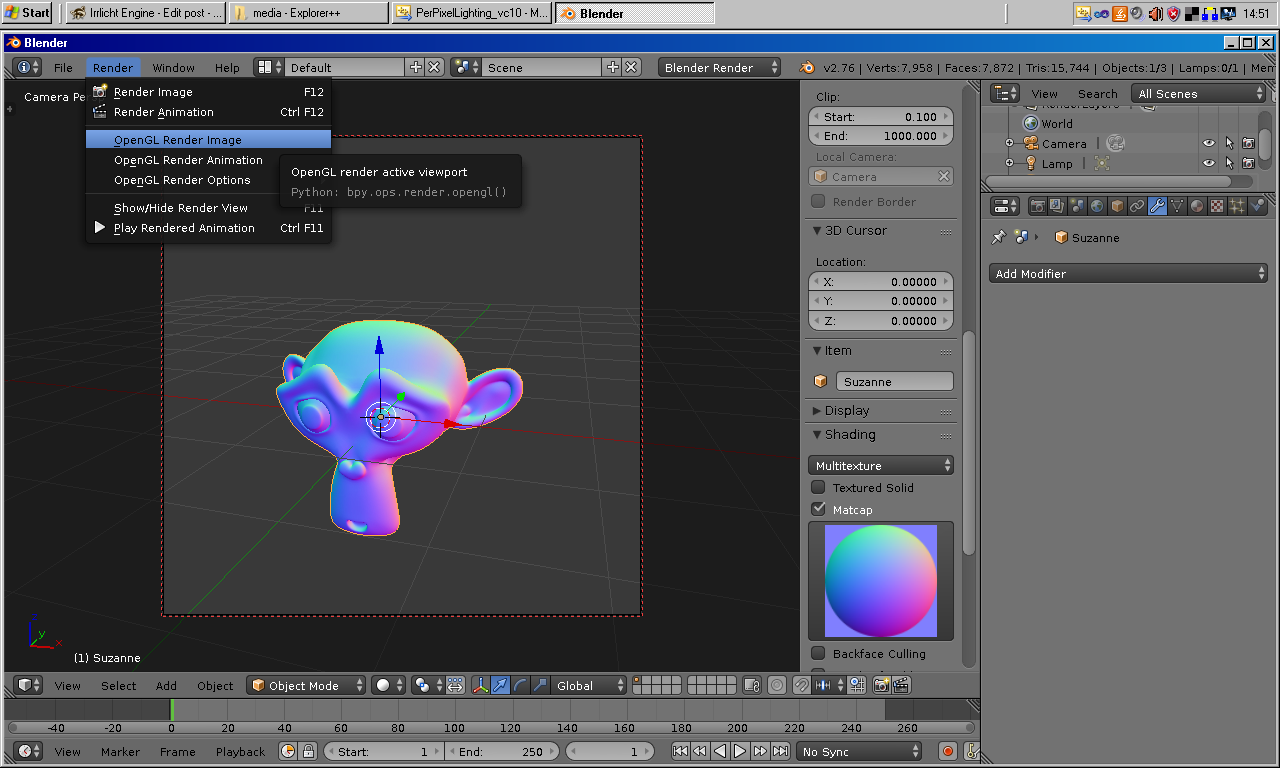Open the Object properties tab (cube icon)
The image size is (1280, 768).
[x=1117, y=206]
